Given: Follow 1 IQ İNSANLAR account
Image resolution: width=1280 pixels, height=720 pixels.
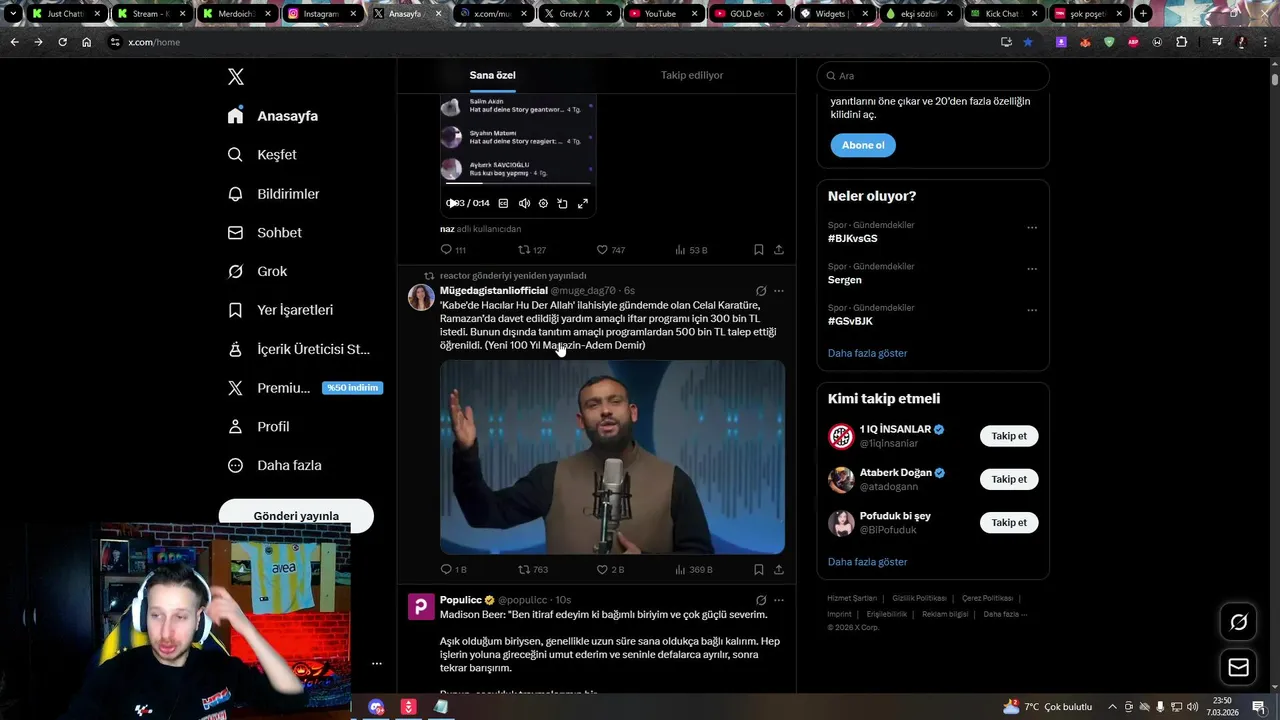Looking at the screenshot, I should pyautogui.click(x=1009, y=436).
